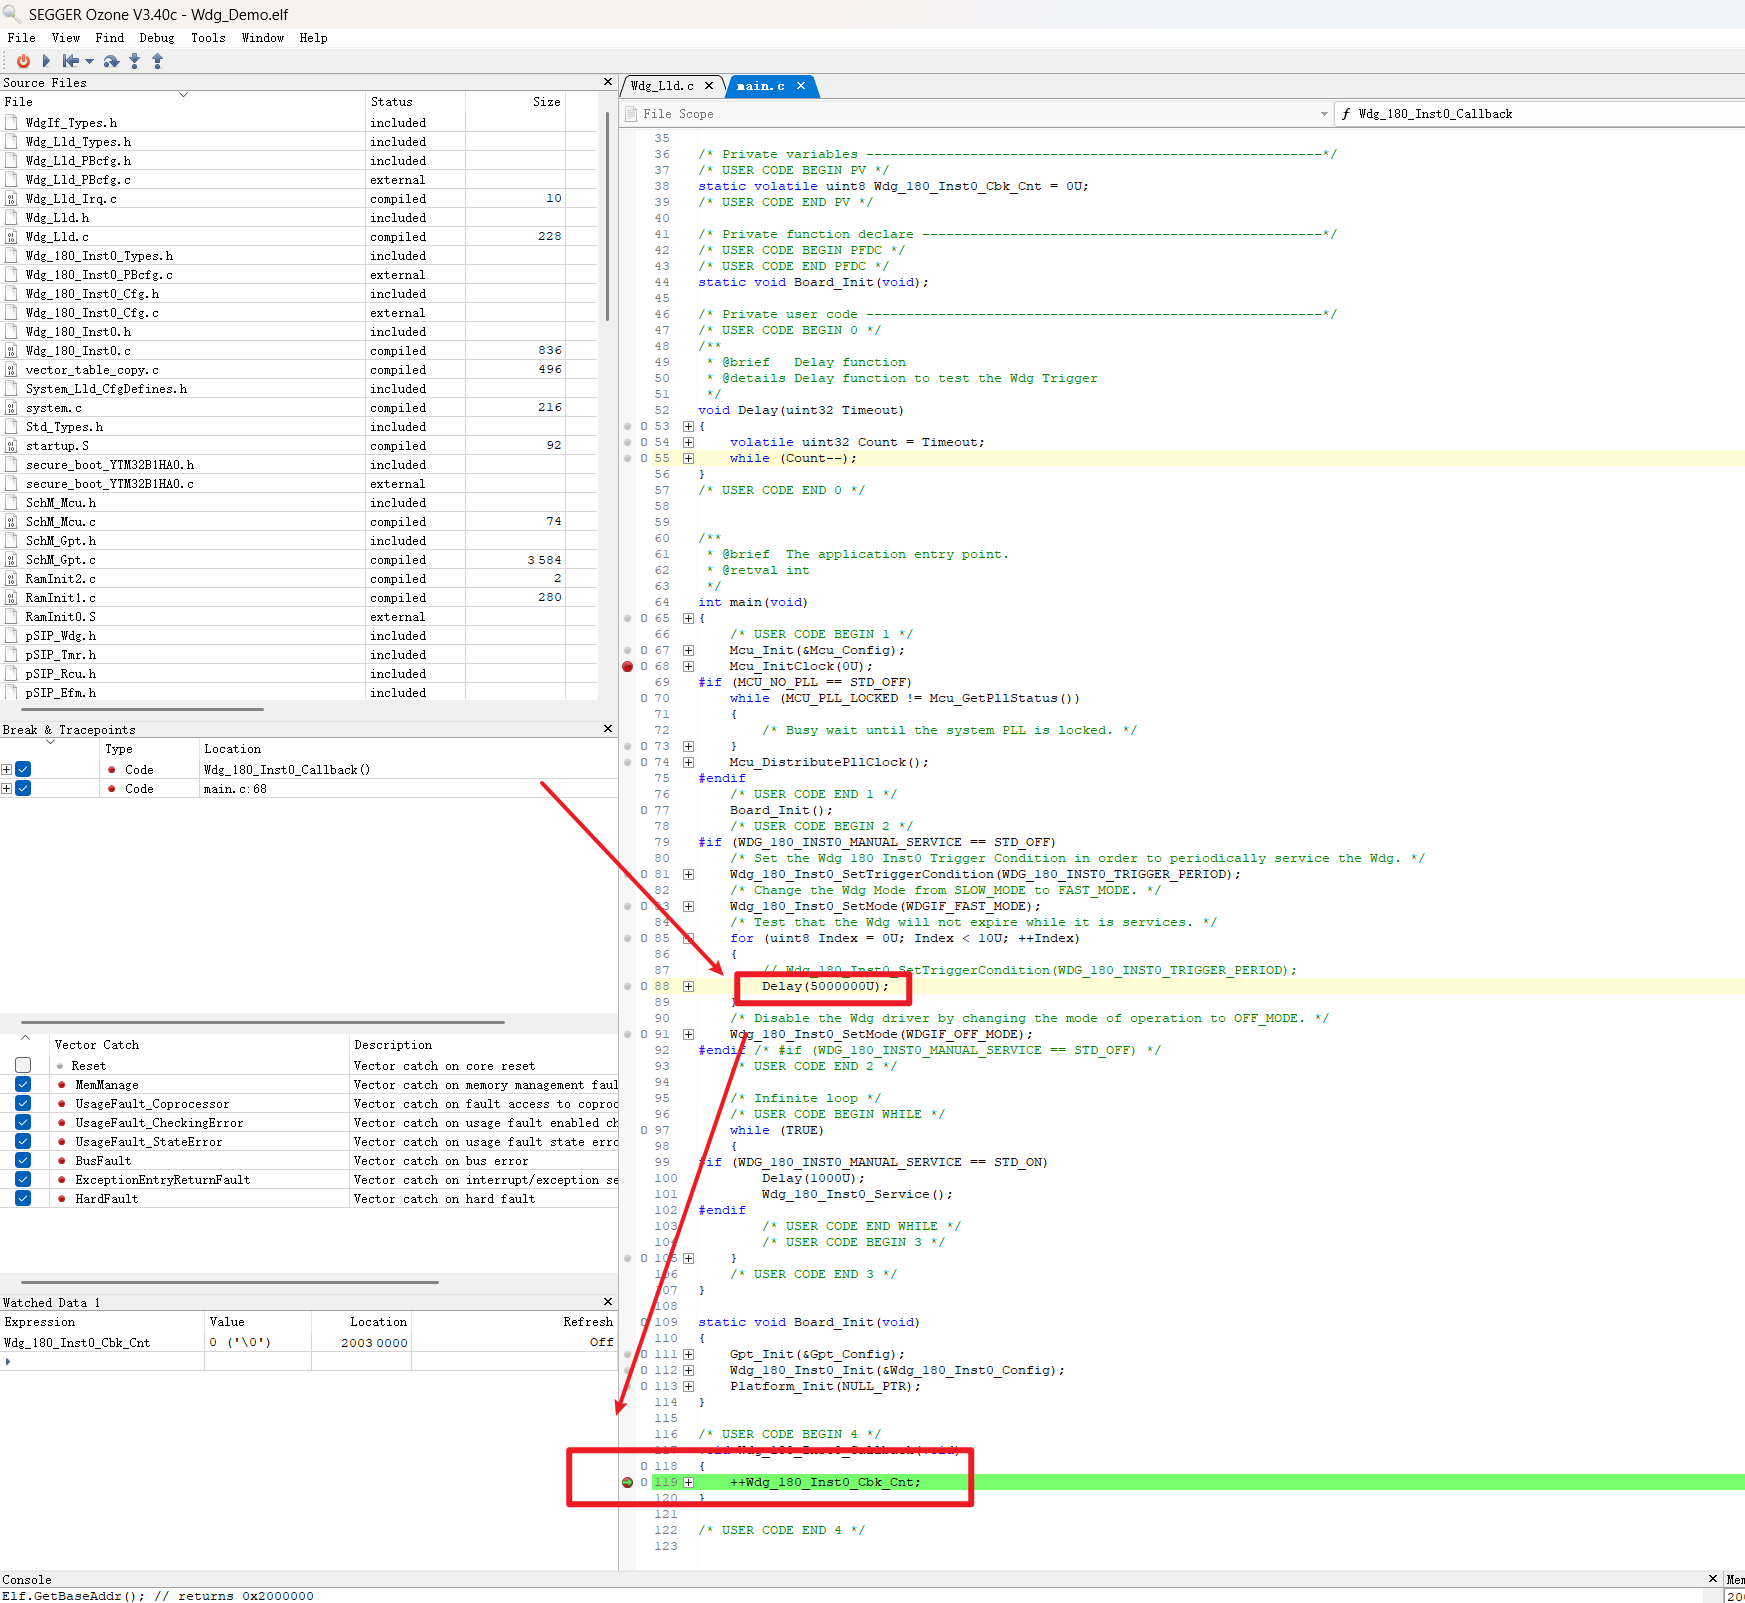Click the Resume play toolbar icon
1745x1603 pixels.
pos(46,61)
